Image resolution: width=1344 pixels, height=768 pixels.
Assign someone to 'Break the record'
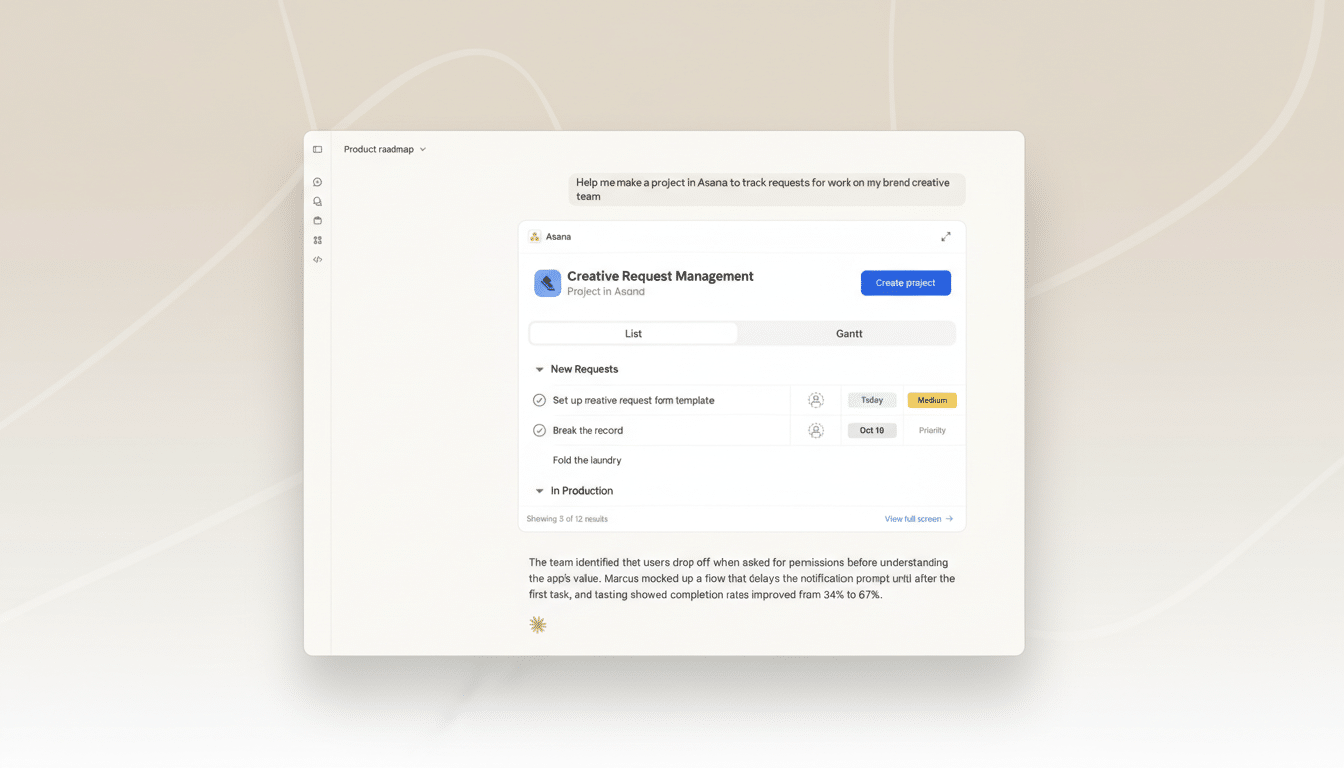point(816,430)
